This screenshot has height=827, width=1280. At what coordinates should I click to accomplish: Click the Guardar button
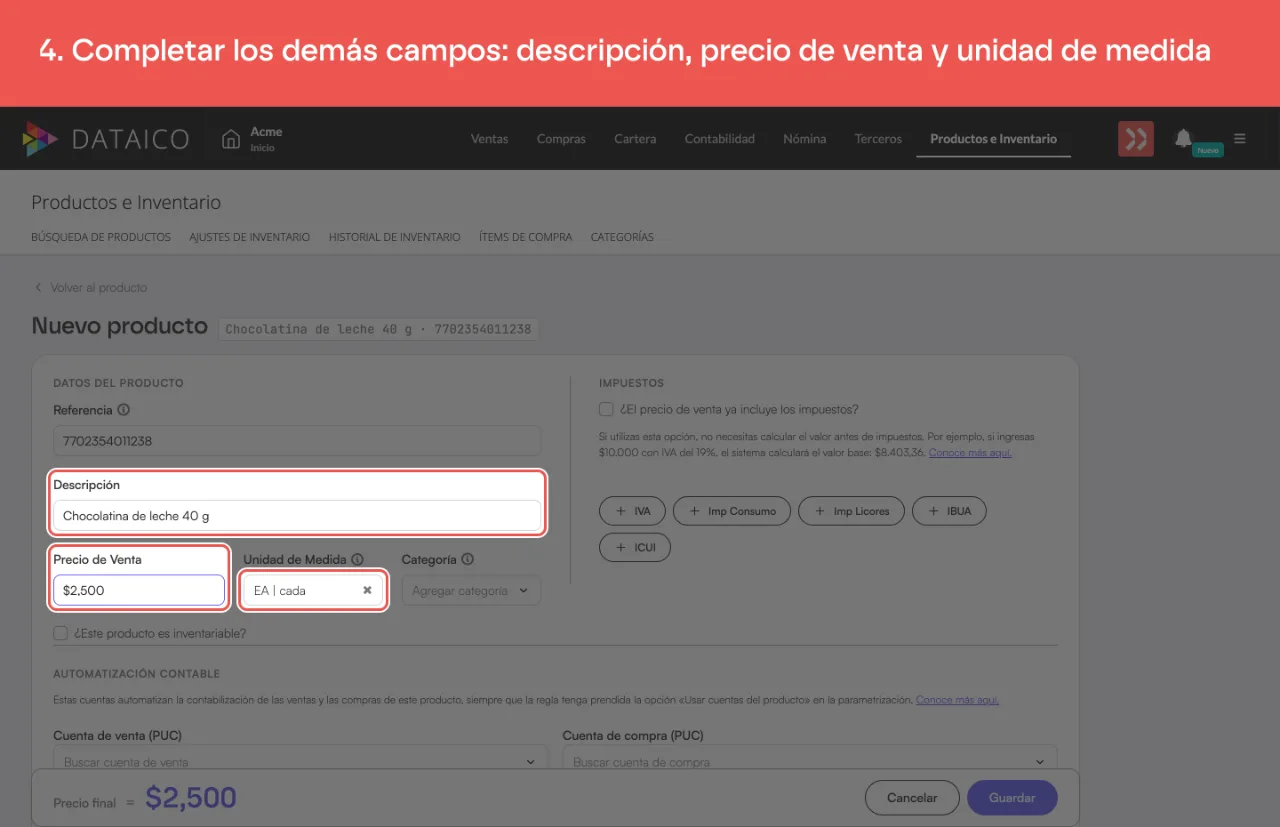coord(1012,798)
